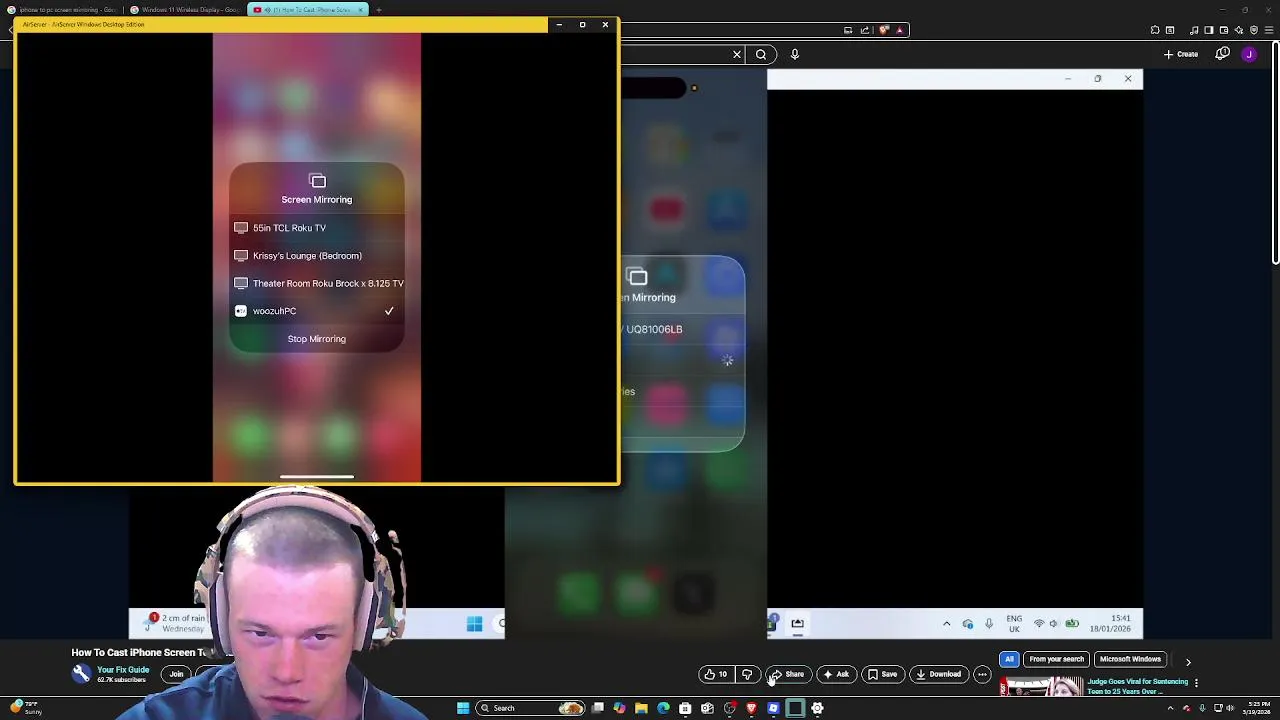Join the Your Fix Guide channel
The image size is (1280, 720).
point(176,674)
